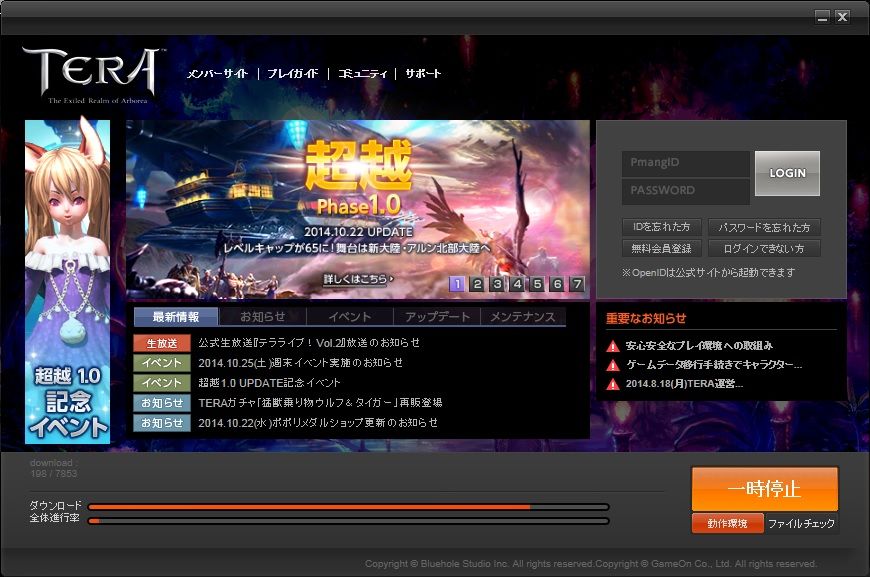
Task: Click the LOGIN button
Action: pos(787,173)
